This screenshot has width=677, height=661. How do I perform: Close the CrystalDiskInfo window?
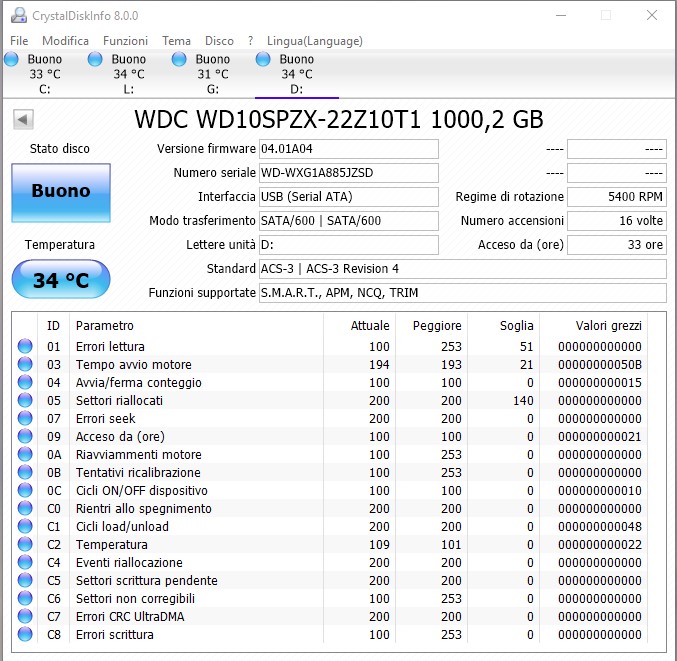(x=652, y=15)
